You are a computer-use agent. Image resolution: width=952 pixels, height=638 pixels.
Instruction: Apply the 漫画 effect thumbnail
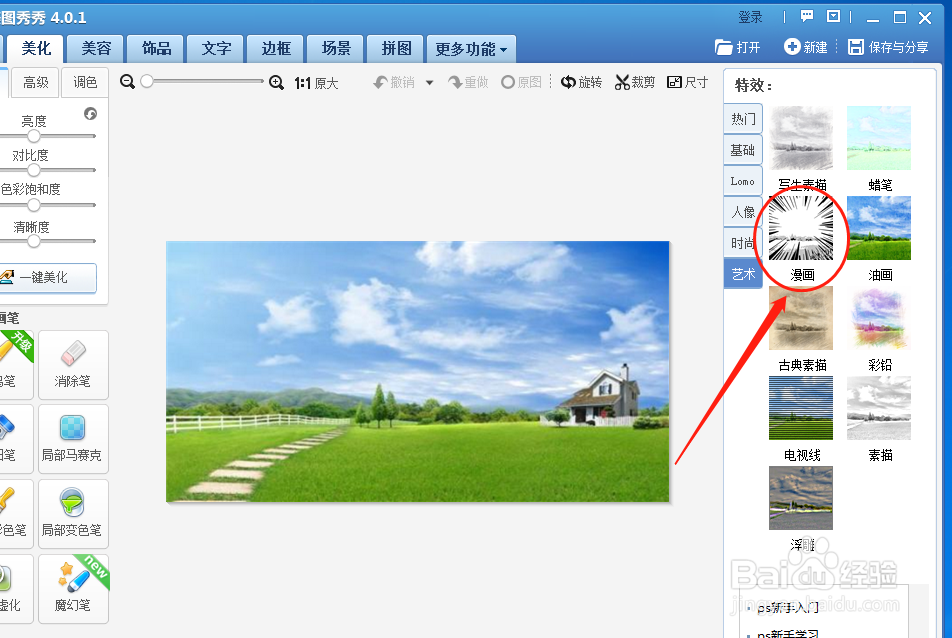(801, 228)
